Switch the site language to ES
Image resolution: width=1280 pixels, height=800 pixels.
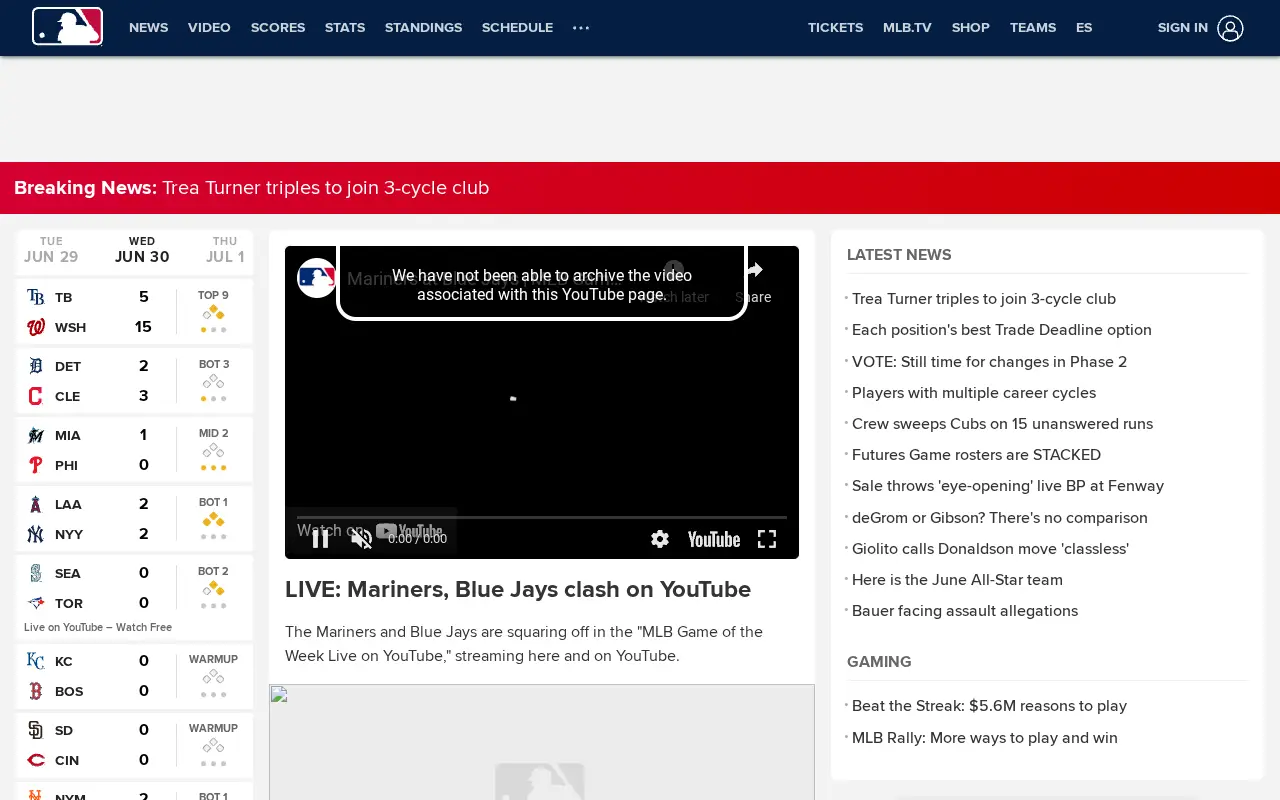[x=1084, y=28]
